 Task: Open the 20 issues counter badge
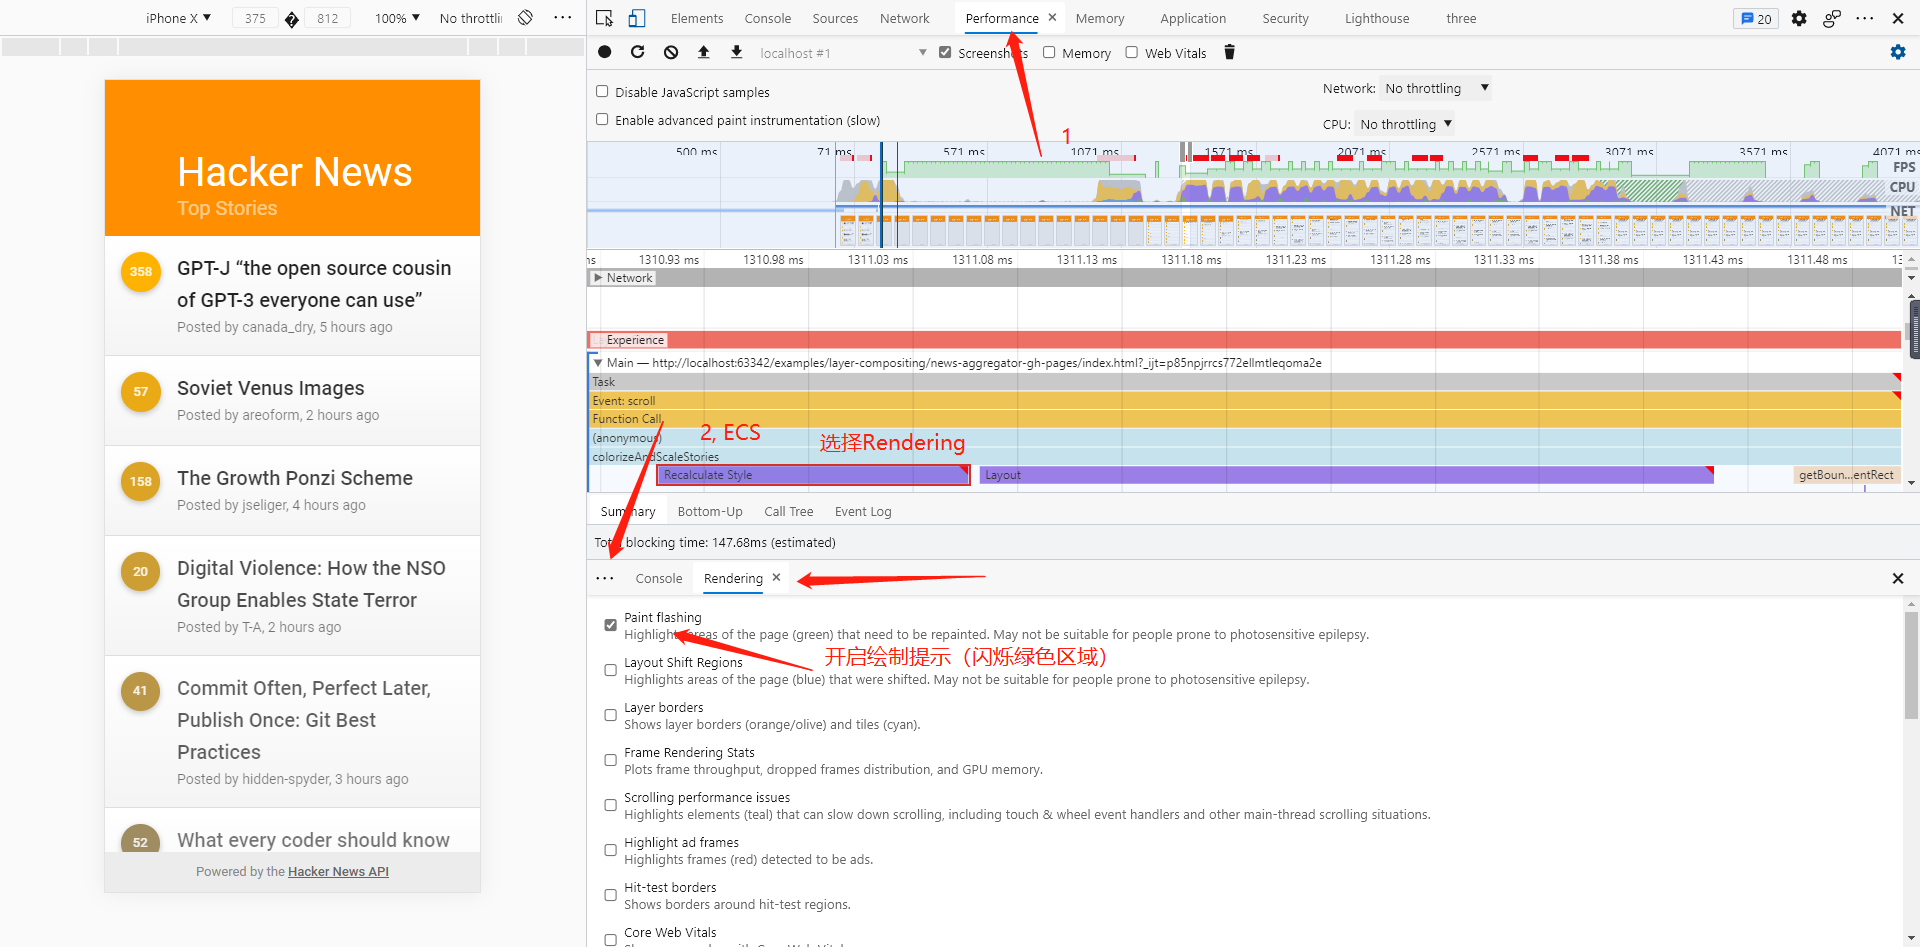pyautogui.click(x=1756, y=18)
